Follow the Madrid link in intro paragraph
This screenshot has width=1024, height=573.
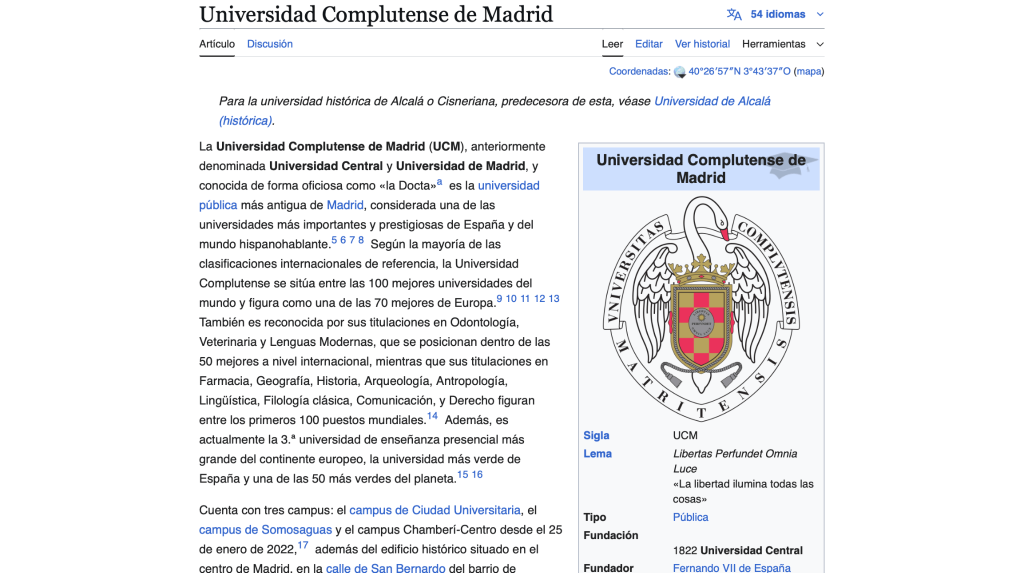click(x=345, y=205)
